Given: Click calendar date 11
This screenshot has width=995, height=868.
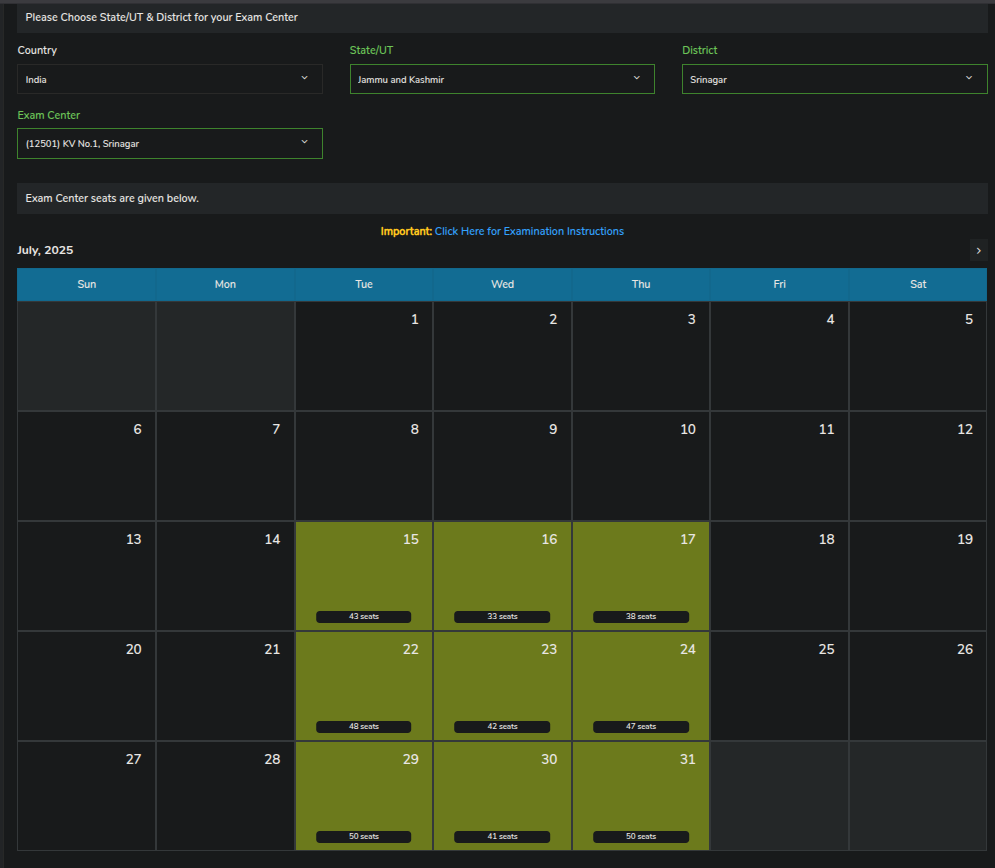Looking at the screenshot, I should click(x=779, y=466).
